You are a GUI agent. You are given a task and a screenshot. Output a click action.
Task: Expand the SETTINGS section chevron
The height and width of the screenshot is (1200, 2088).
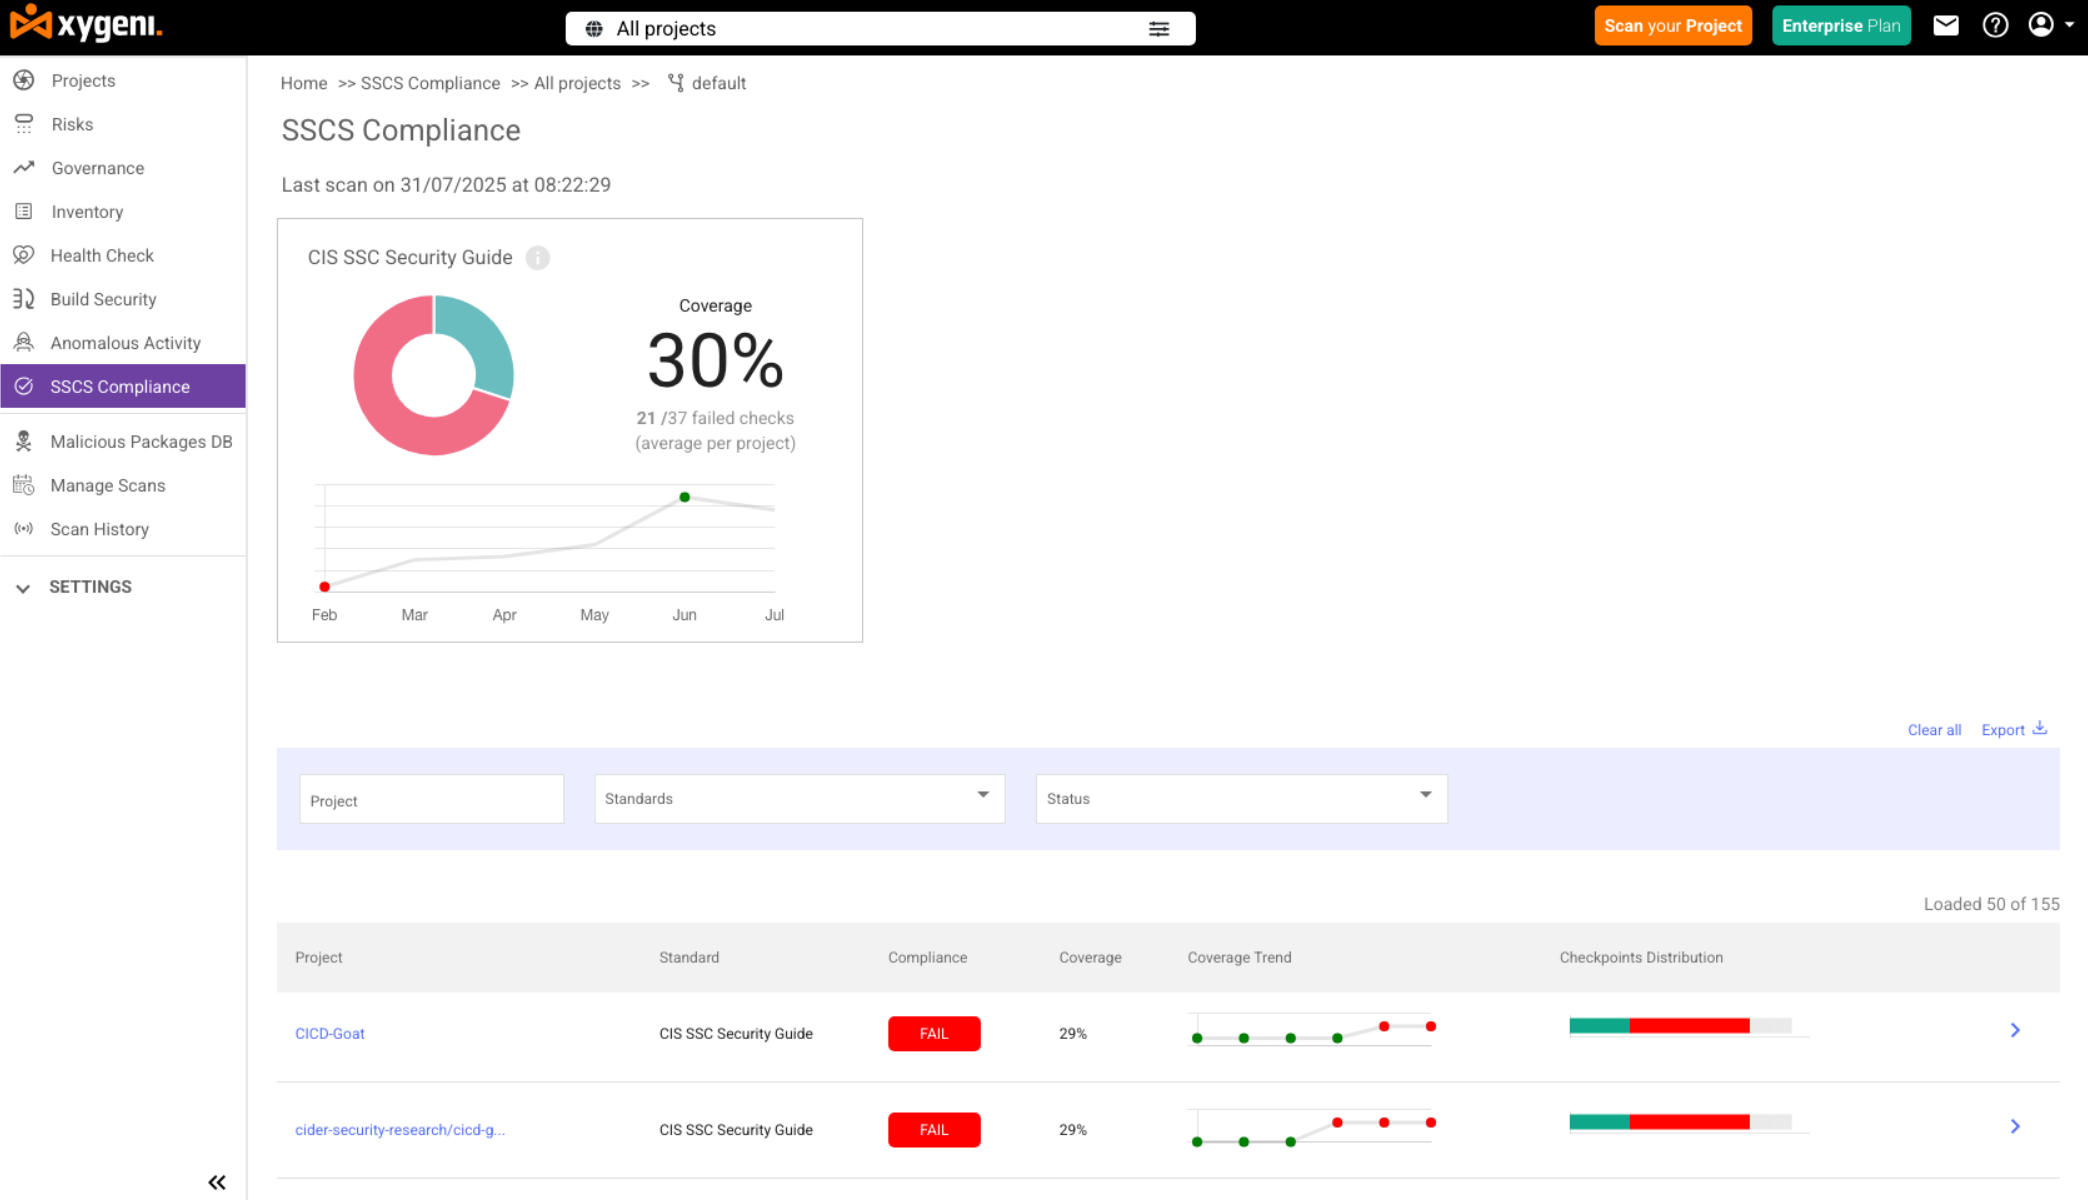pos(23,588)
